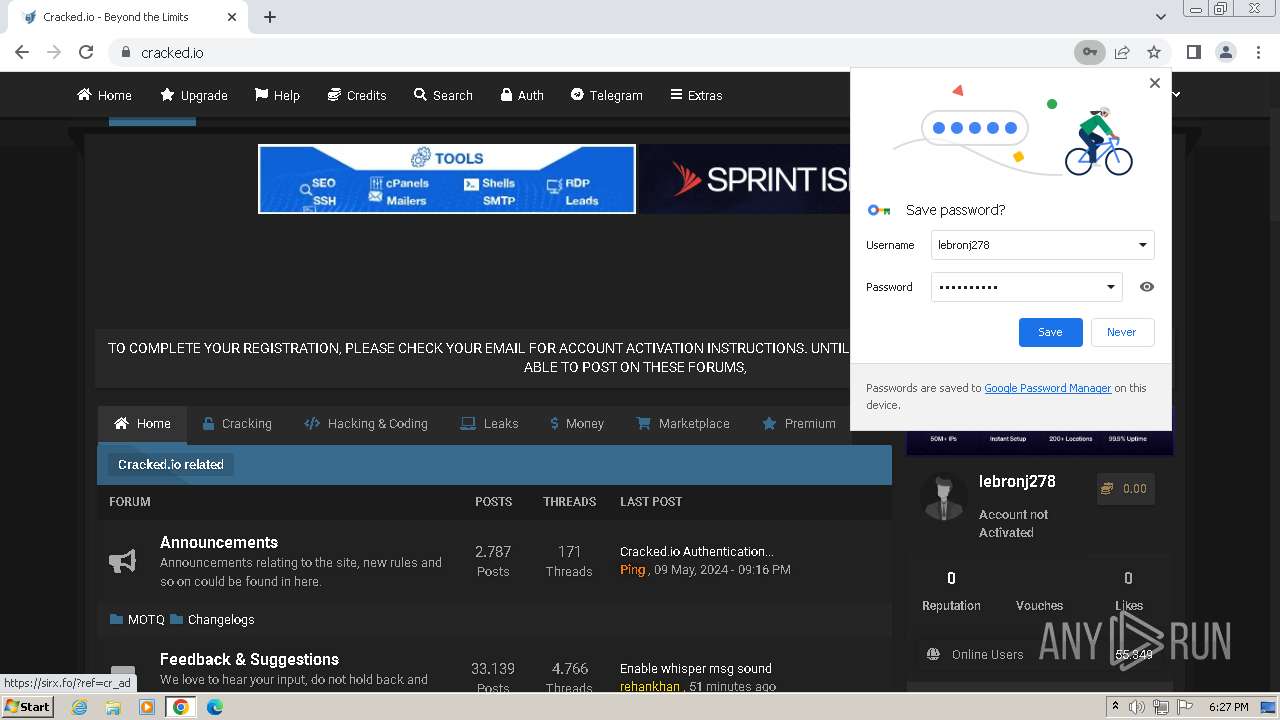
Task: Select the Cracking forum tab
Action: click(x=237, y=424)
